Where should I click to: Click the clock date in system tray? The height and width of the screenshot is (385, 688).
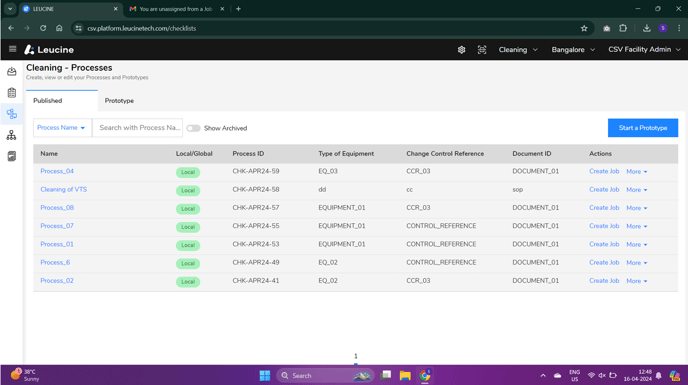[638, 375]
